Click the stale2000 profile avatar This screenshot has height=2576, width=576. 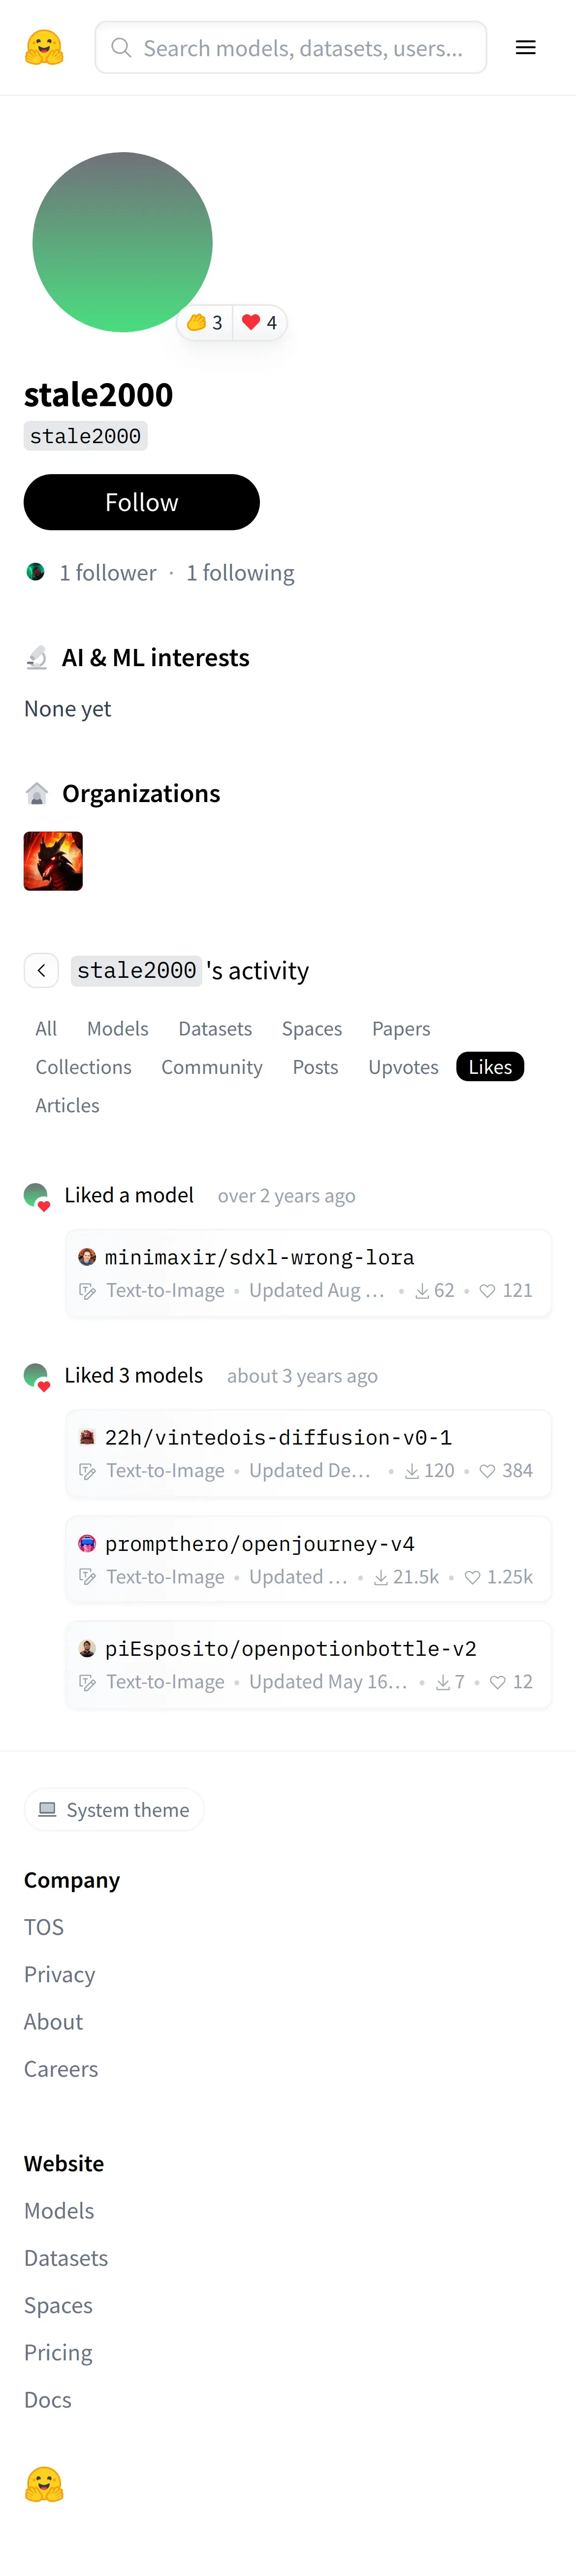click(122, 242)
